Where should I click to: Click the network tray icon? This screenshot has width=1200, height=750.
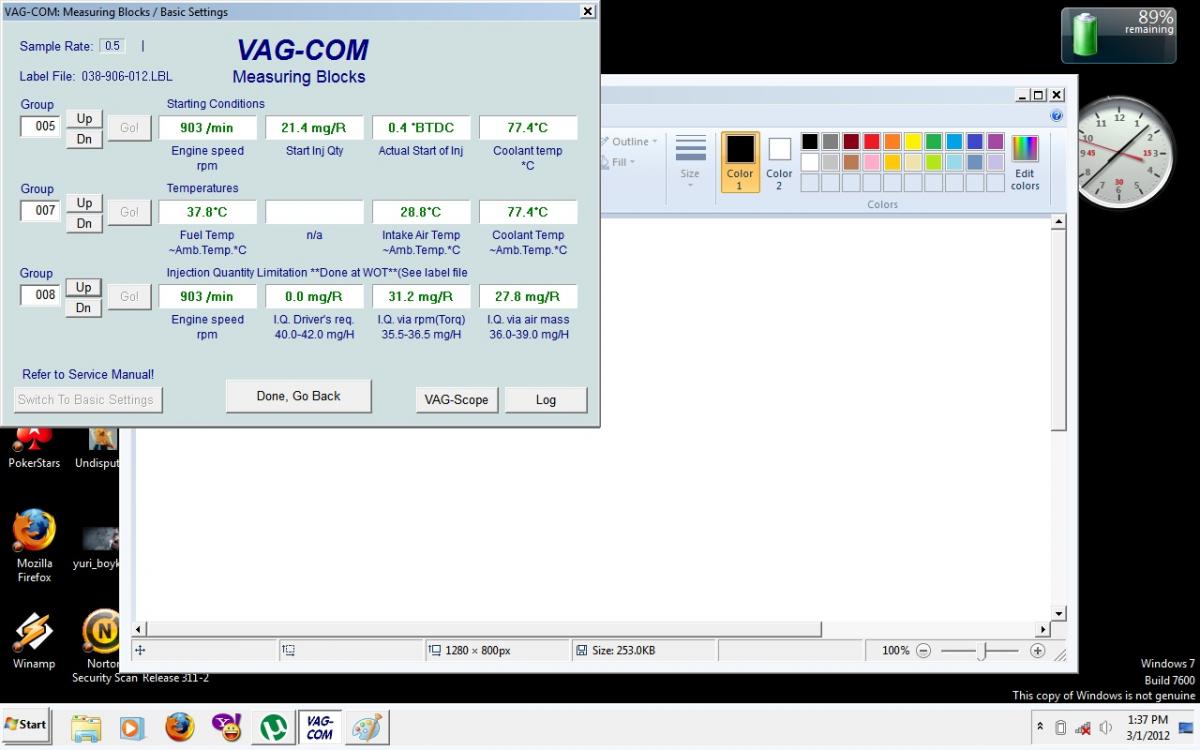coord(1083,728)
